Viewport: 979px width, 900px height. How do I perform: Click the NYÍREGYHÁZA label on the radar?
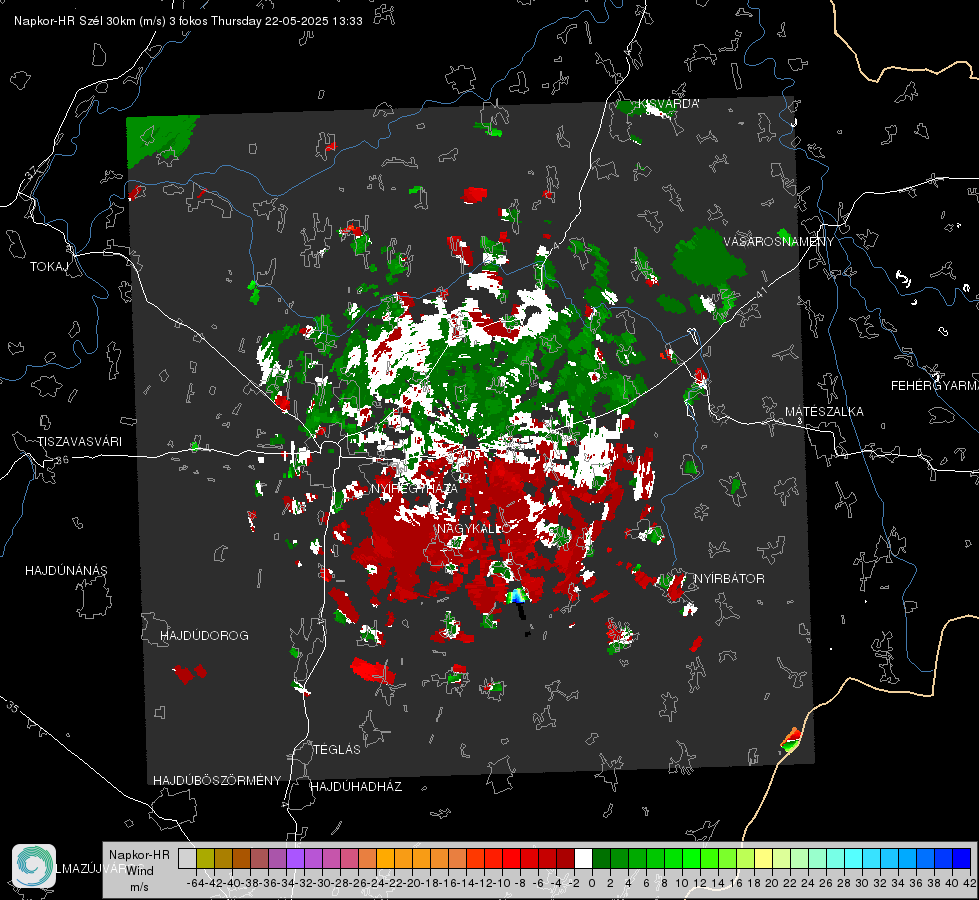(414, 488)
